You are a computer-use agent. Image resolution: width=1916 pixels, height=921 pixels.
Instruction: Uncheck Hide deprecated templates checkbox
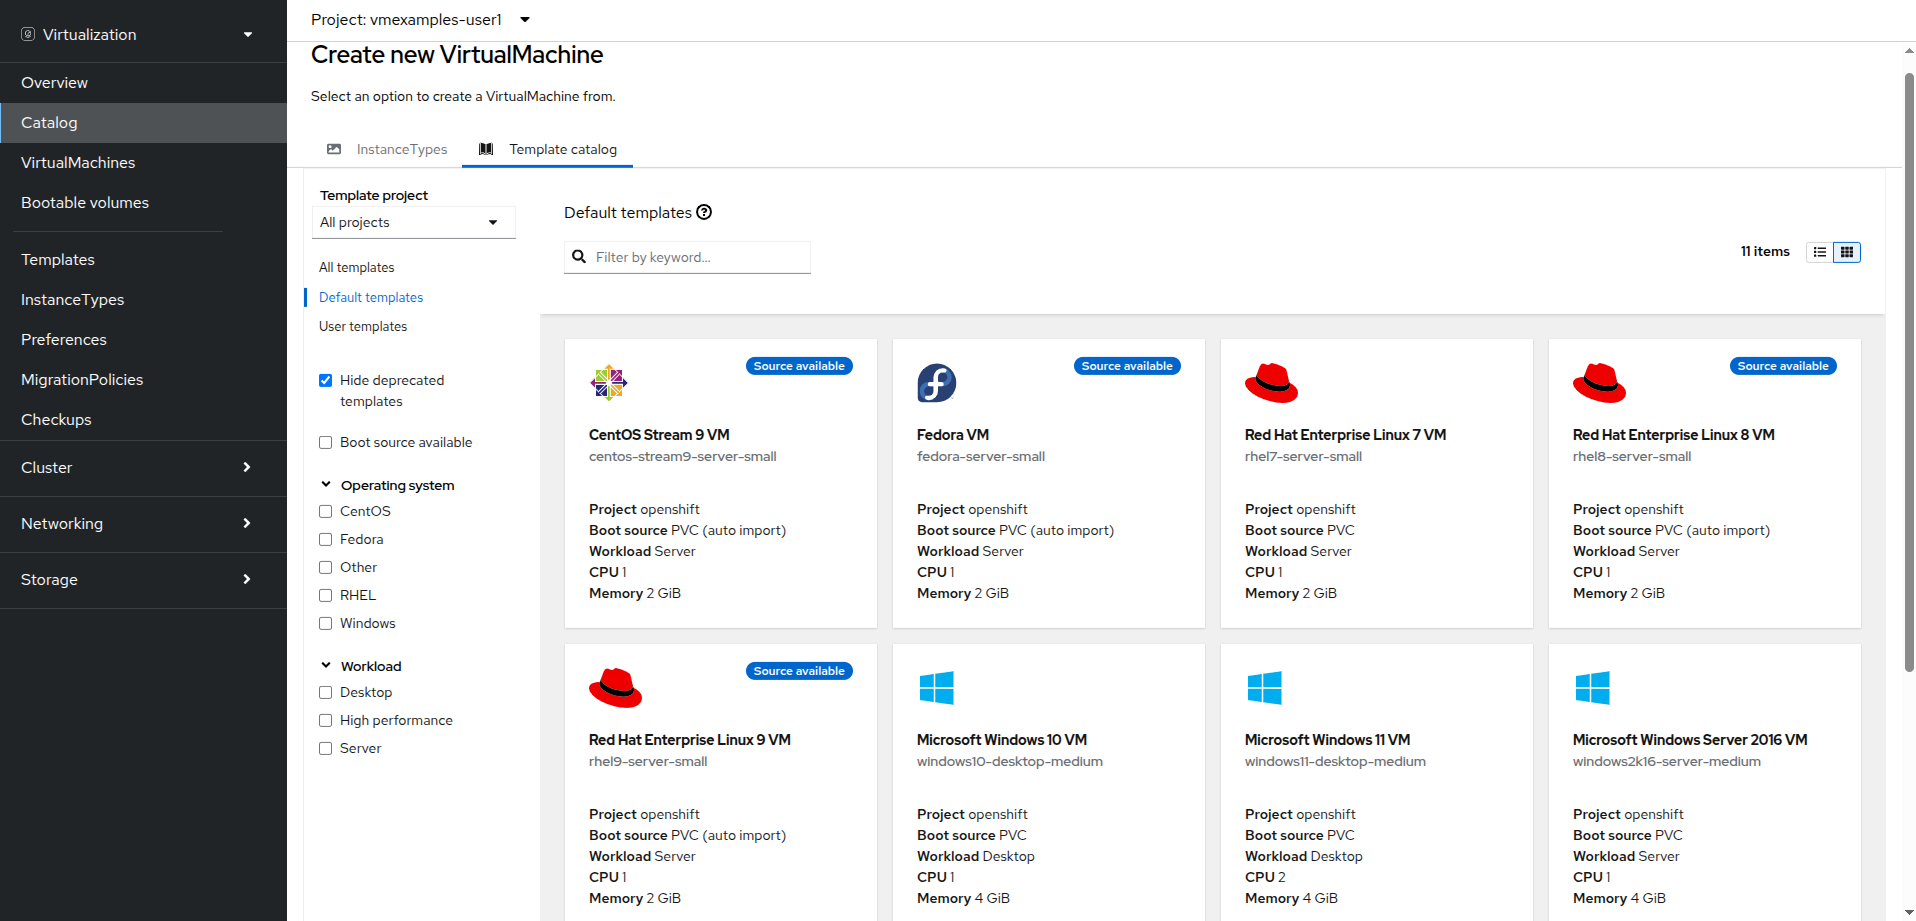(326, 380)
